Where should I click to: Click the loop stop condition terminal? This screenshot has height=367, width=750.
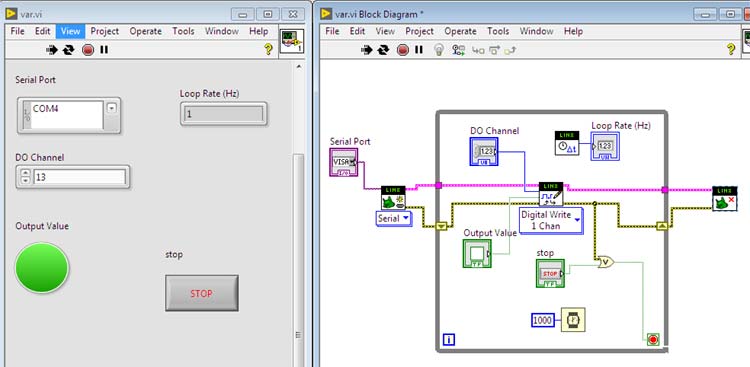click(652, 339)
